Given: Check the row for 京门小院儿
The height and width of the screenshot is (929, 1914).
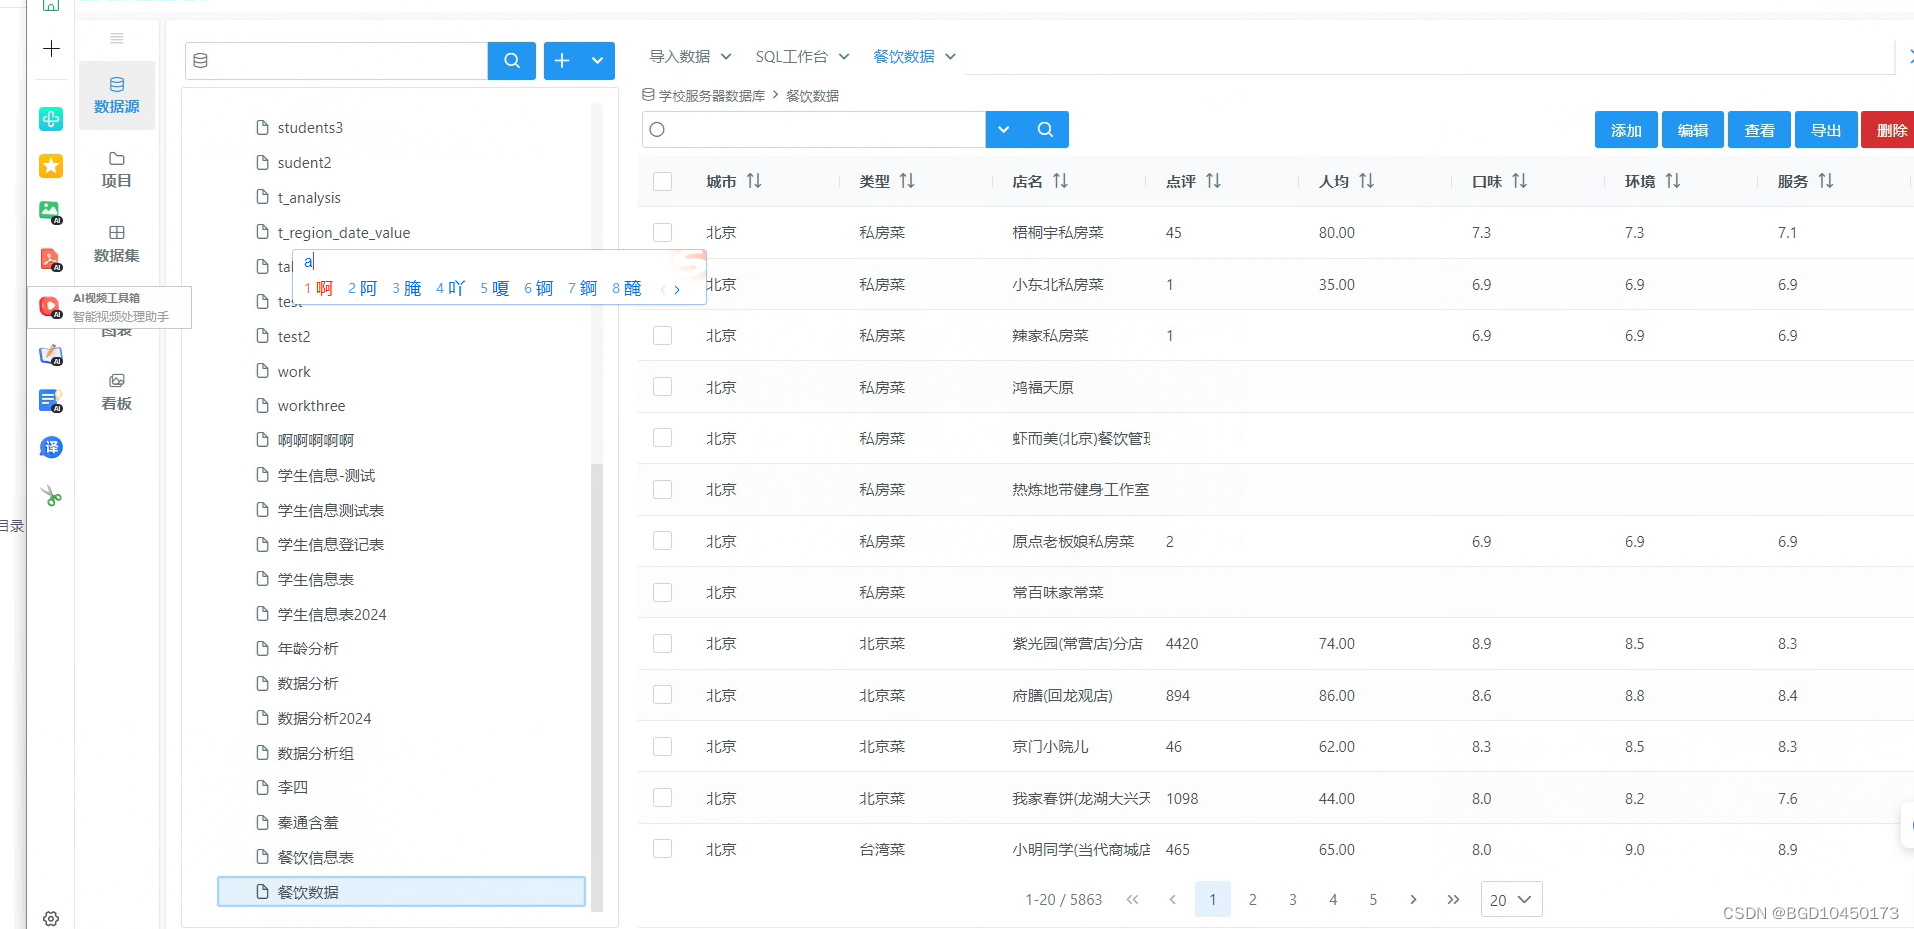Looking at the screenshot, I should click(x=662, y=746).
